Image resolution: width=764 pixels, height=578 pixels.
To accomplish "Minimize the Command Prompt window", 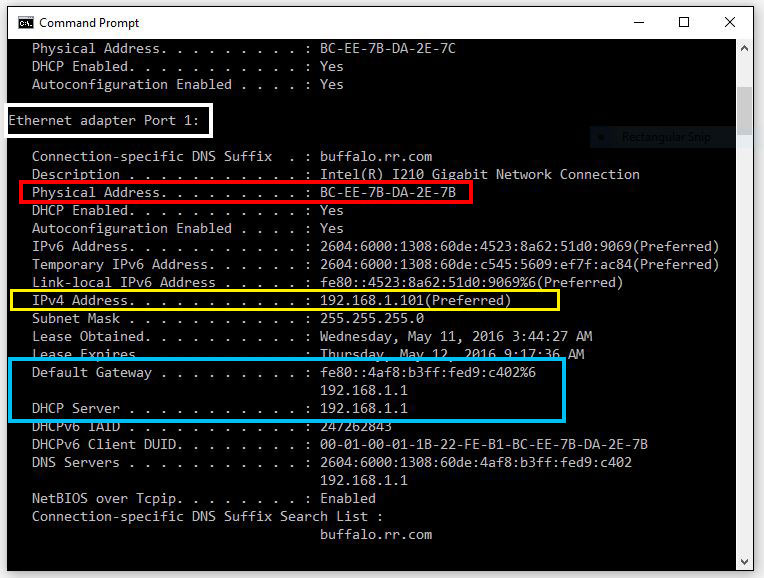I will [x=639, y=22].
